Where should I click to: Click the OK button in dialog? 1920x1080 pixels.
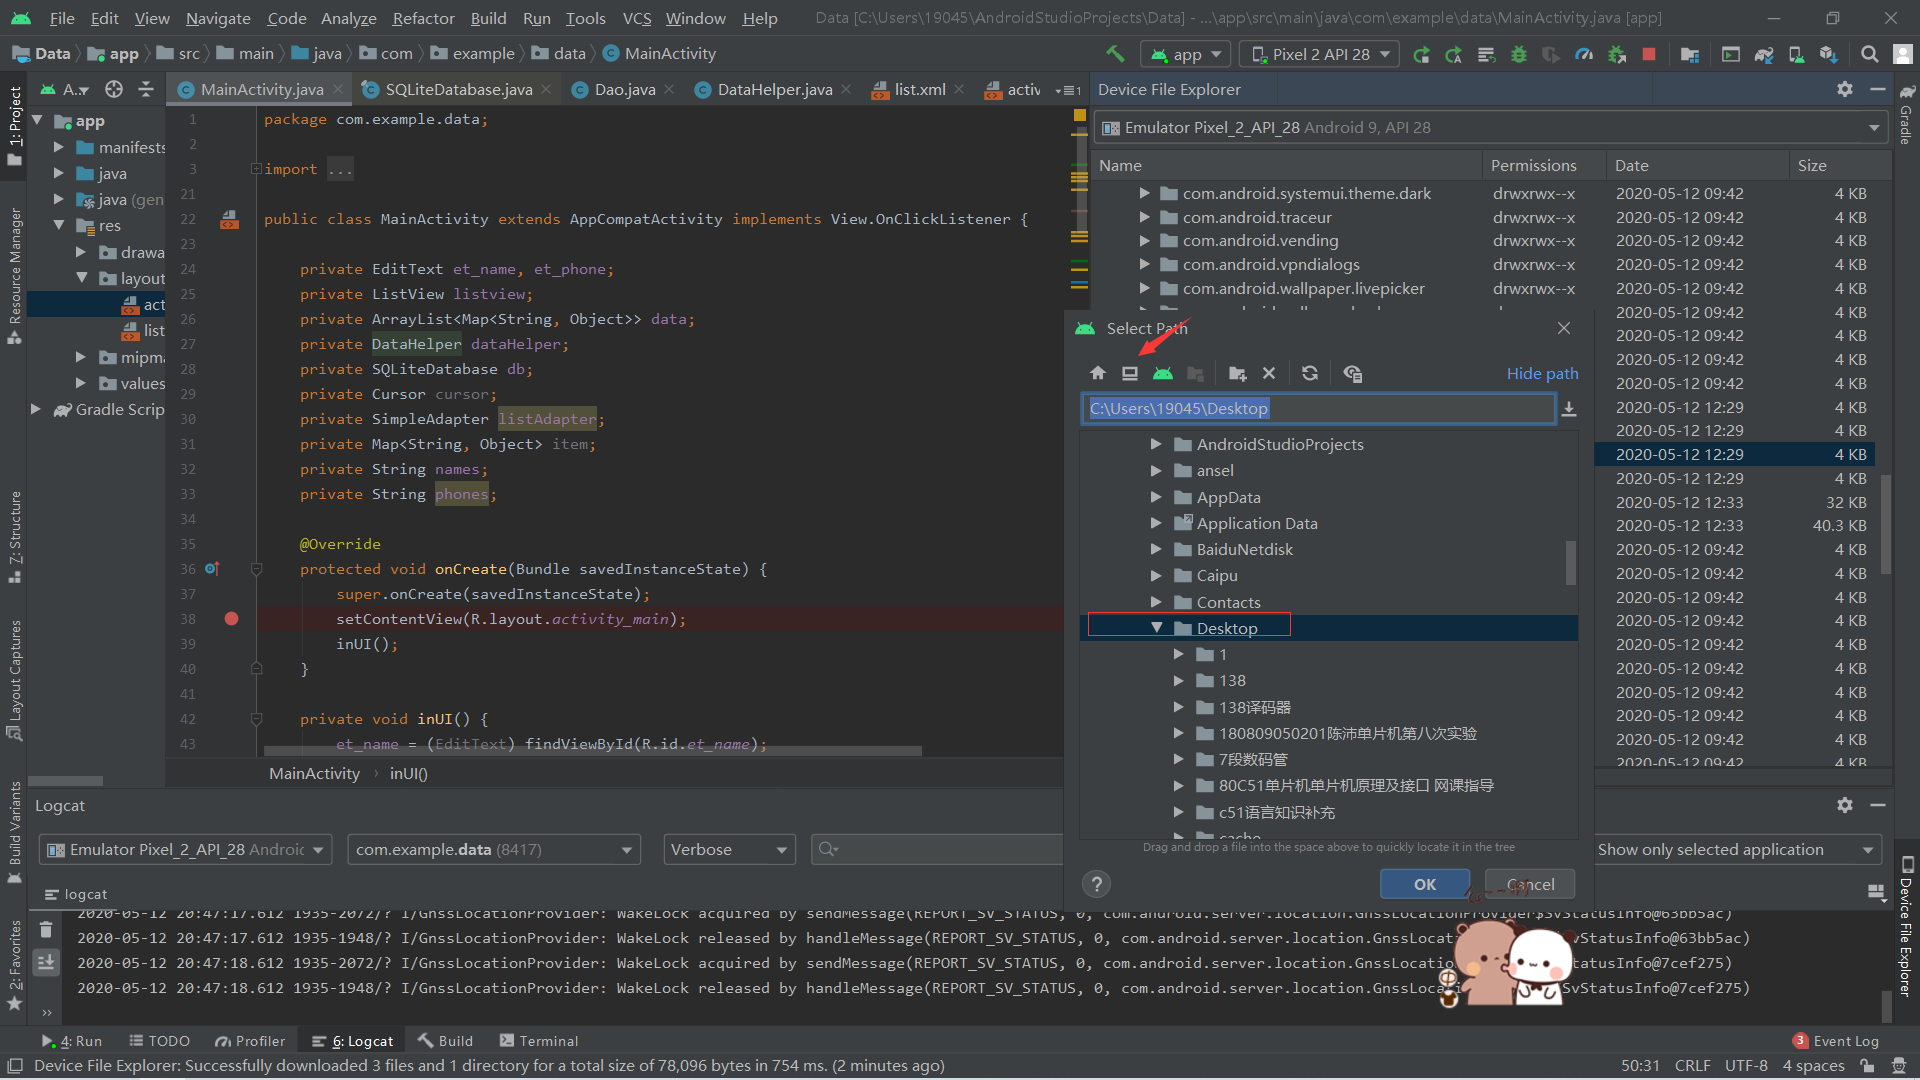[x=1424, y=884]
